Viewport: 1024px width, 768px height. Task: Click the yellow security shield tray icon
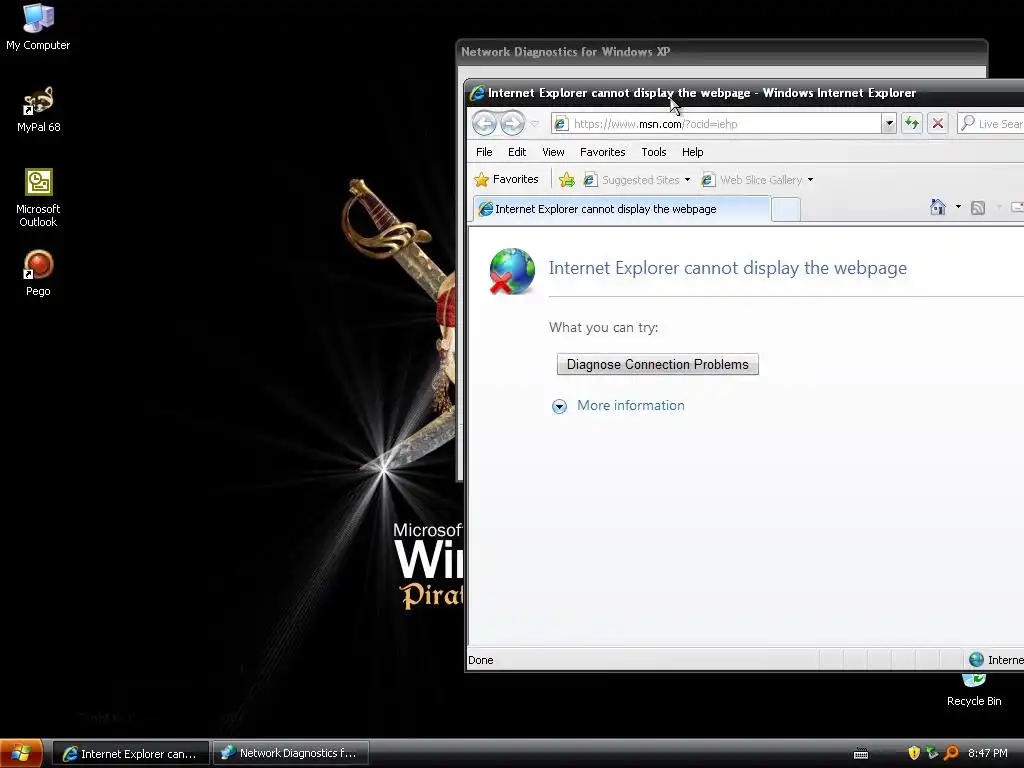tap(914, 753)
